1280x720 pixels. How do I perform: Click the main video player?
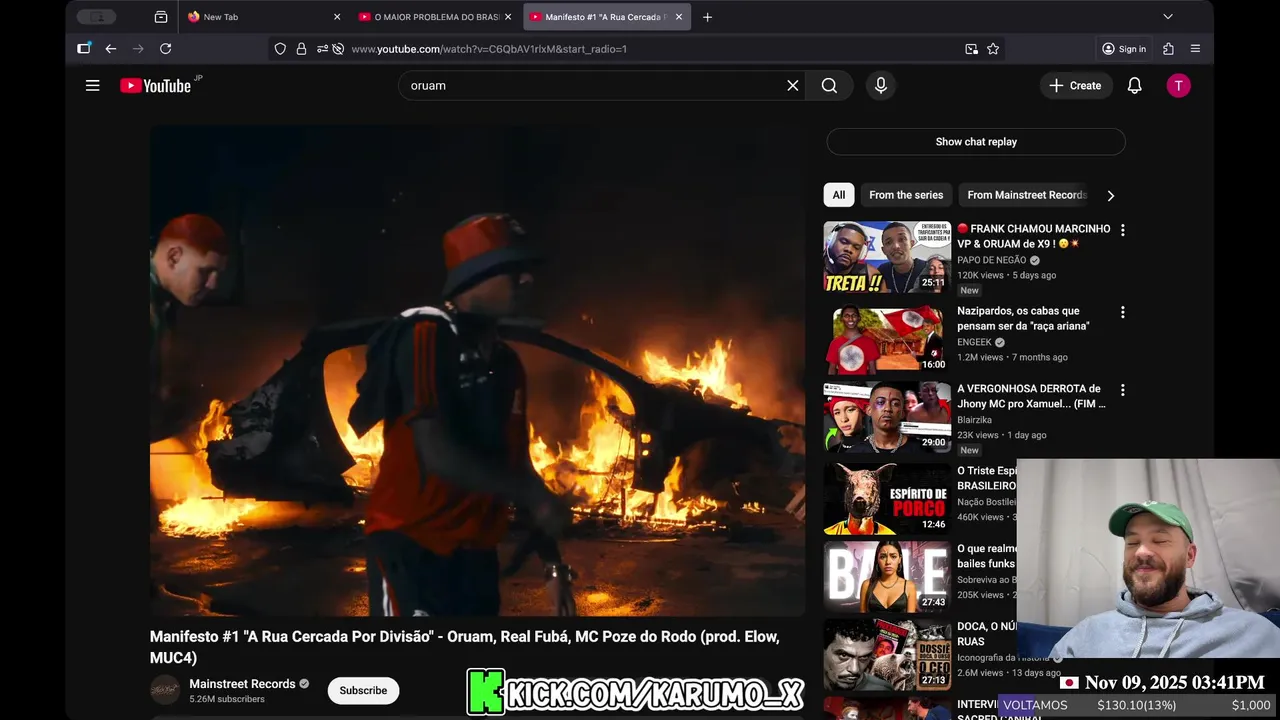(477, 370)
